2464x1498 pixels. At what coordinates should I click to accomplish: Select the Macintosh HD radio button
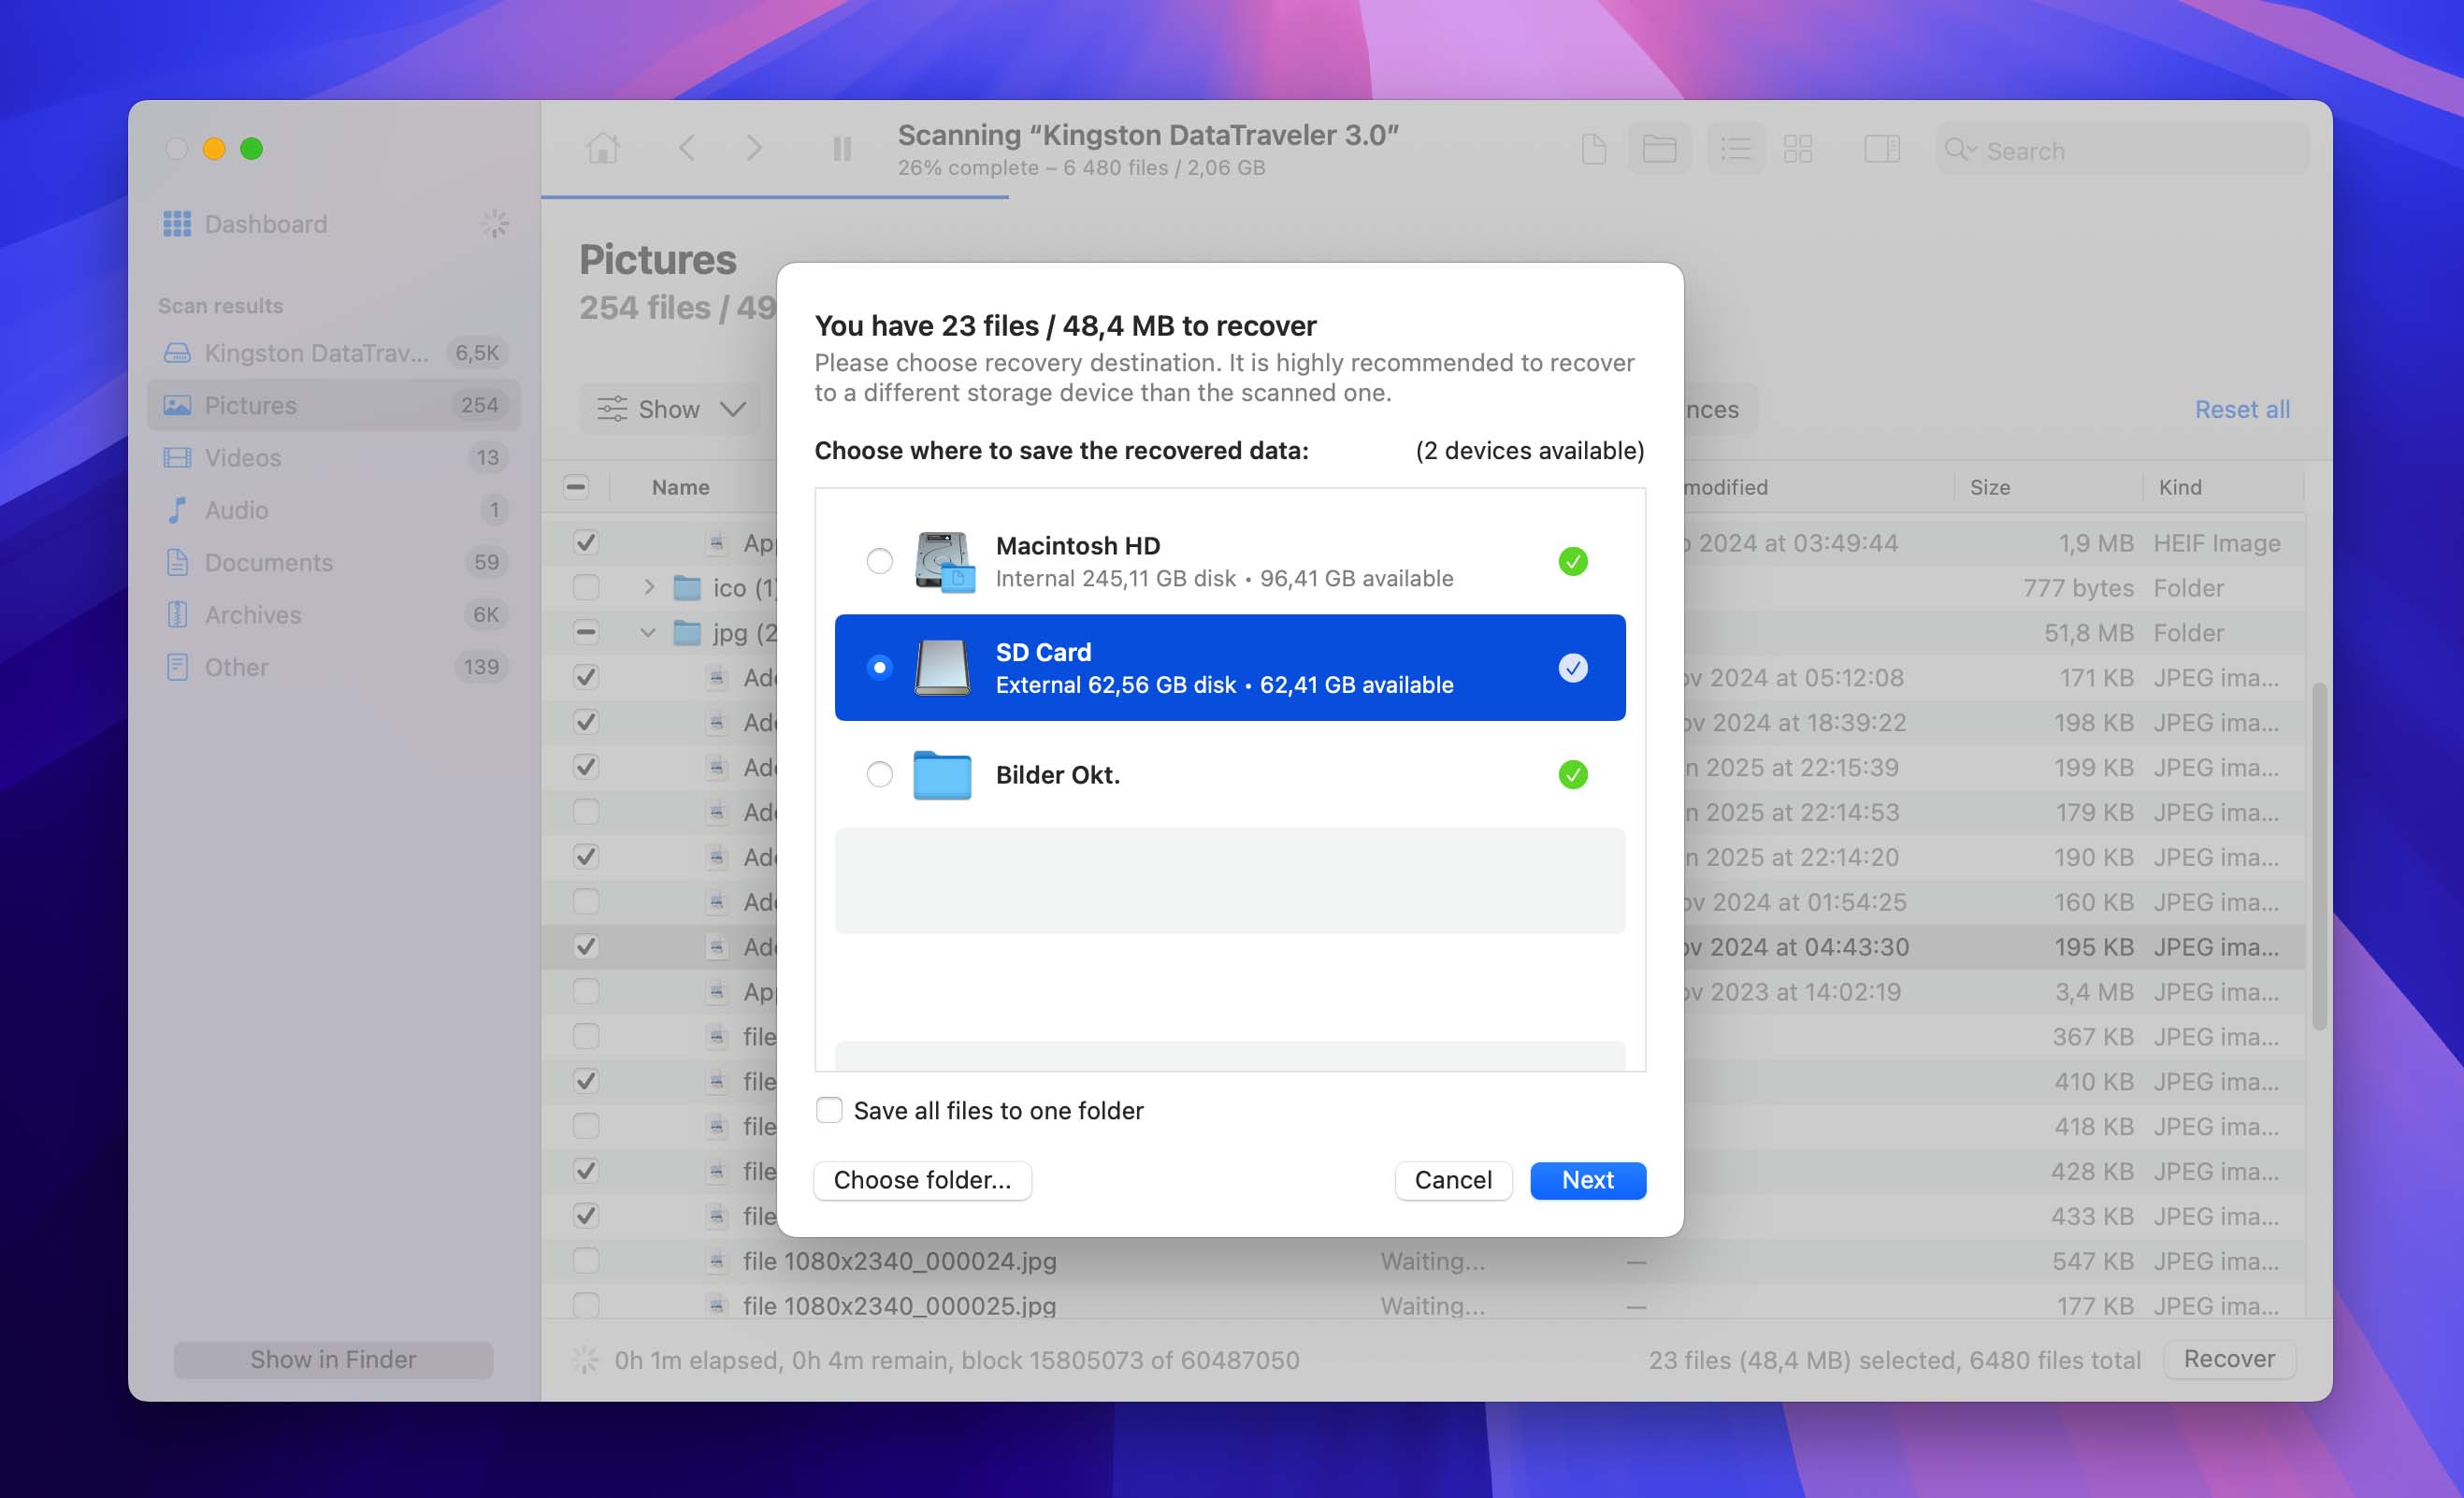pyautogui.click(x=879, y=561)
